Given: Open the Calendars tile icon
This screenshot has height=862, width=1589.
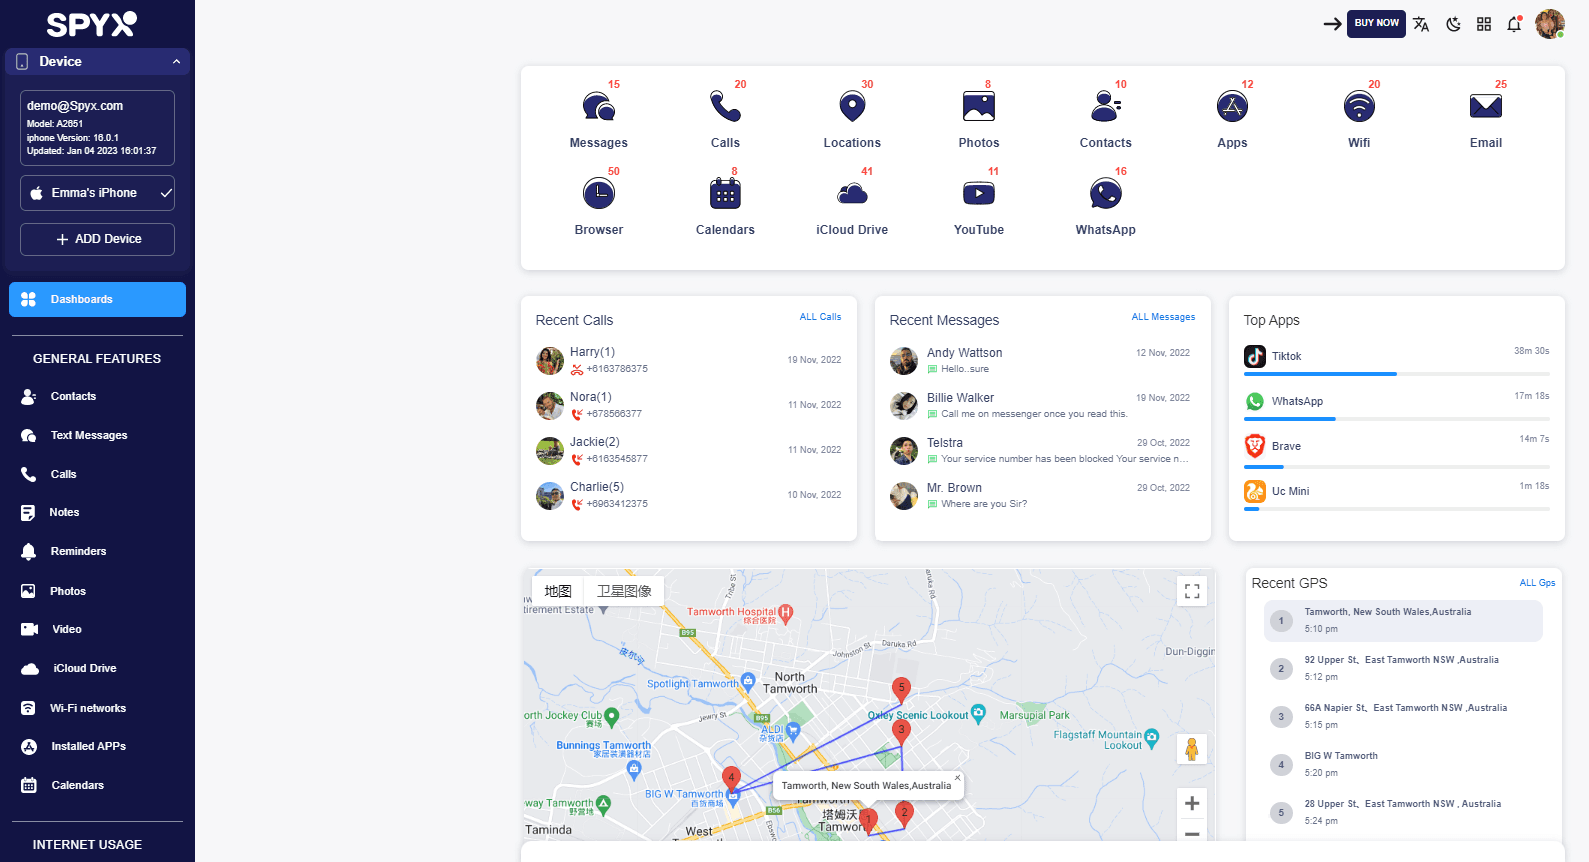Looking at the screenshot, I should pyautogui.click(x=725, y=193).
